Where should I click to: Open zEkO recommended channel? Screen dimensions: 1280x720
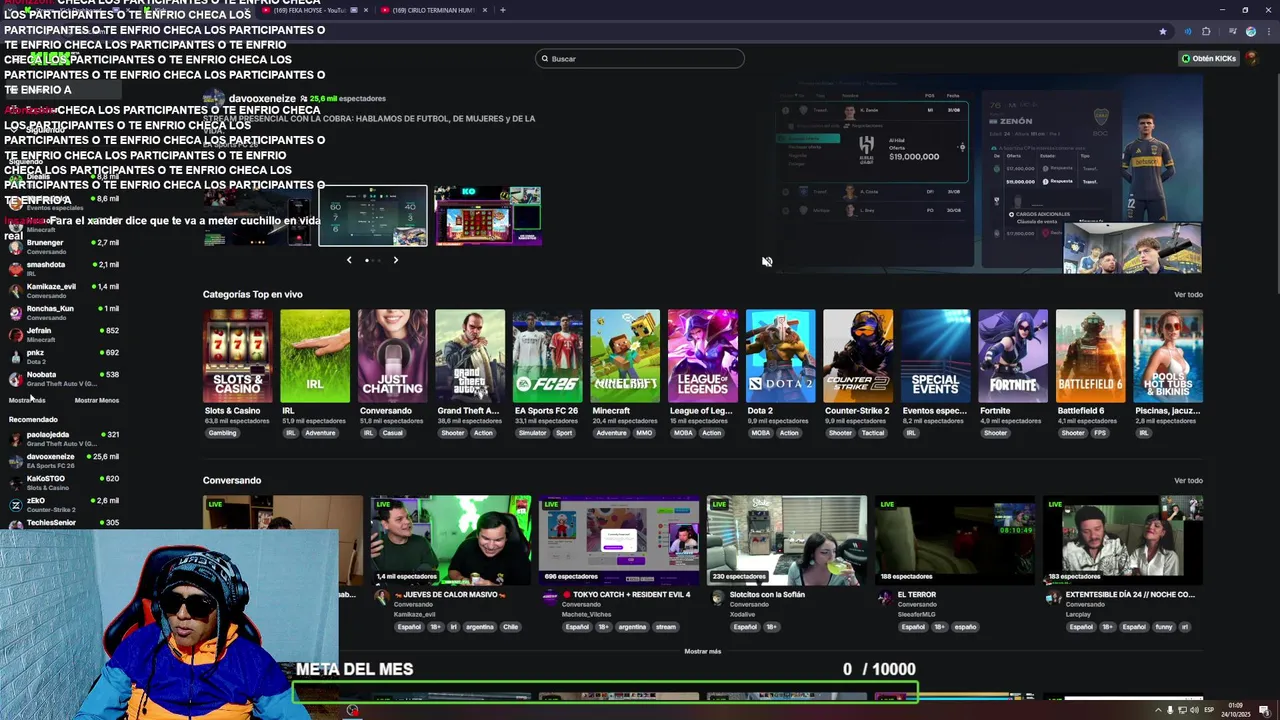64,504
